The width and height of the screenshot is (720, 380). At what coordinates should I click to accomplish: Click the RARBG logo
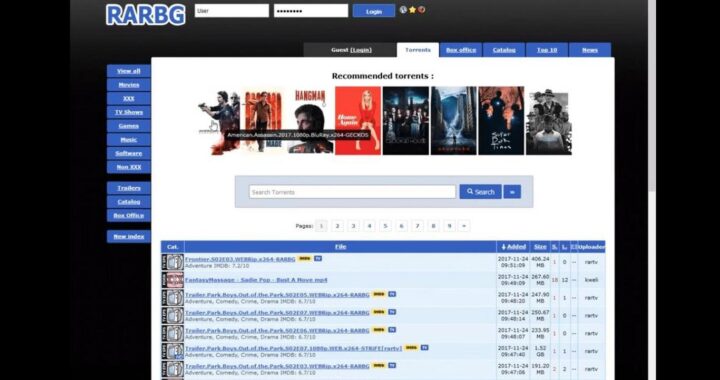146,14
